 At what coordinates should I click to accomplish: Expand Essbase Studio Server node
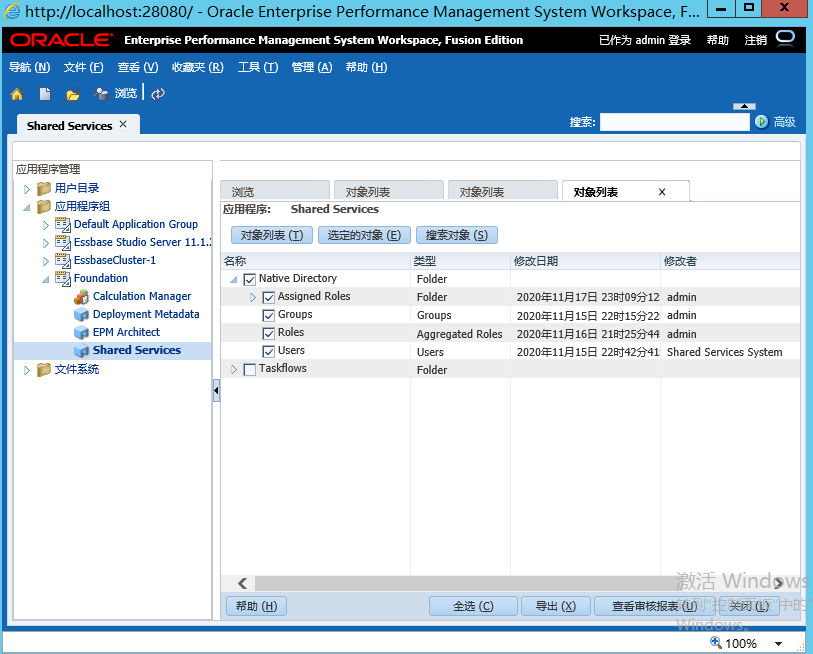tap(46, 243)
